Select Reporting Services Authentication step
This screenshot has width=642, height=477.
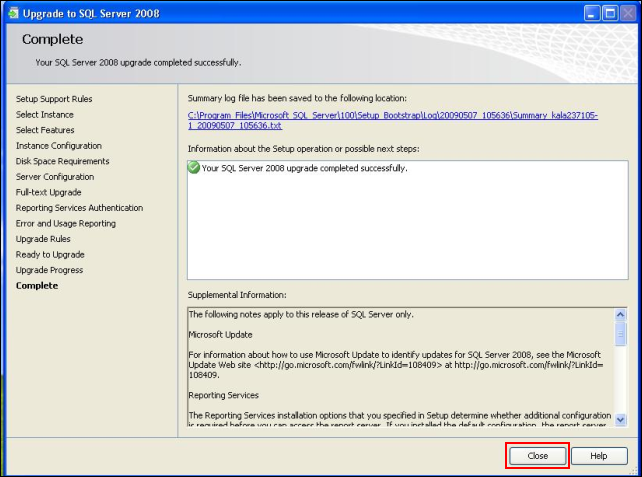point(79,208)
